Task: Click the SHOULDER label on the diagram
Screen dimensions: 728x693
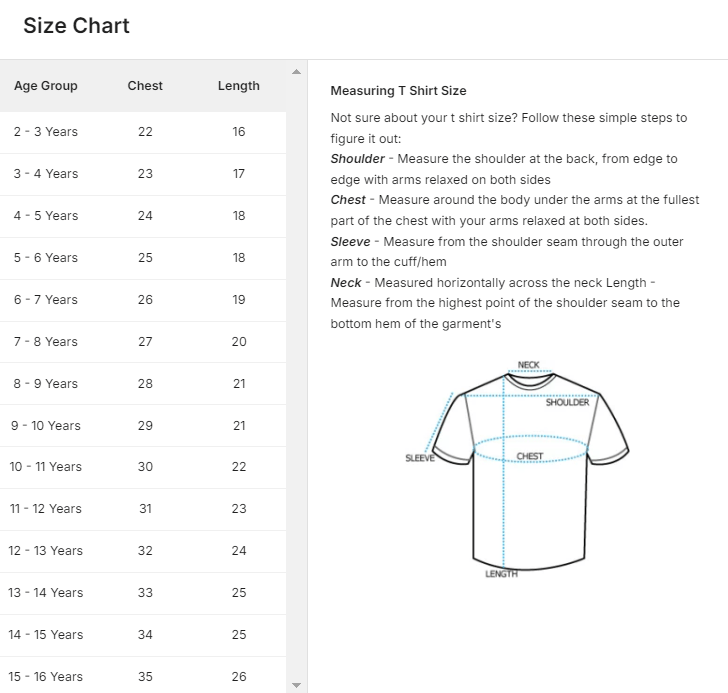Action: coord(567,403)
